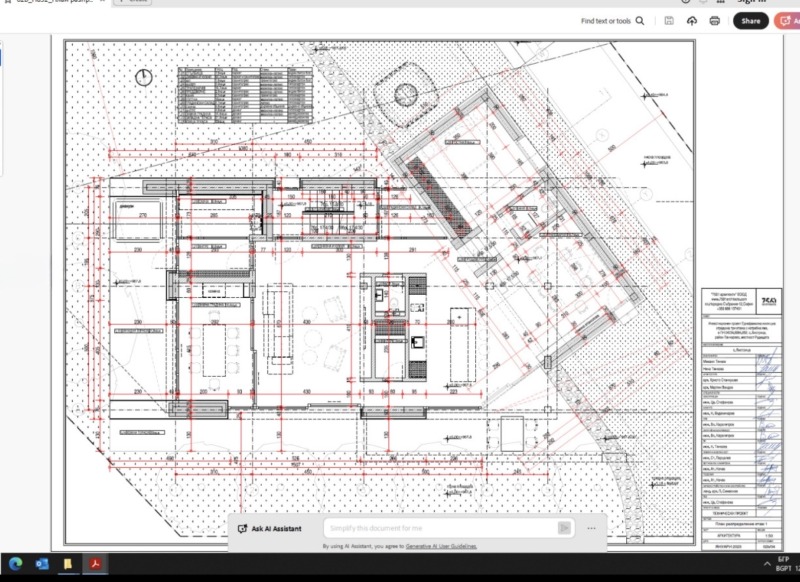Open the AI Assistant more options menu
This screenshot has width=800, height=582.
pos(592,528)
